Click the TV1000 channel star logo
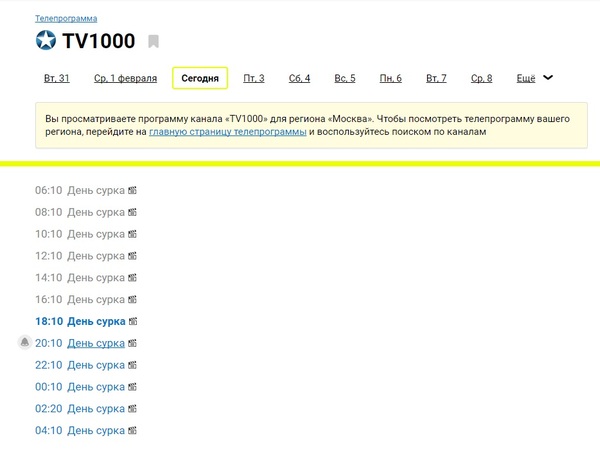Image resolution: width=600 pixels, height=463 pixels. click(46, 41)
